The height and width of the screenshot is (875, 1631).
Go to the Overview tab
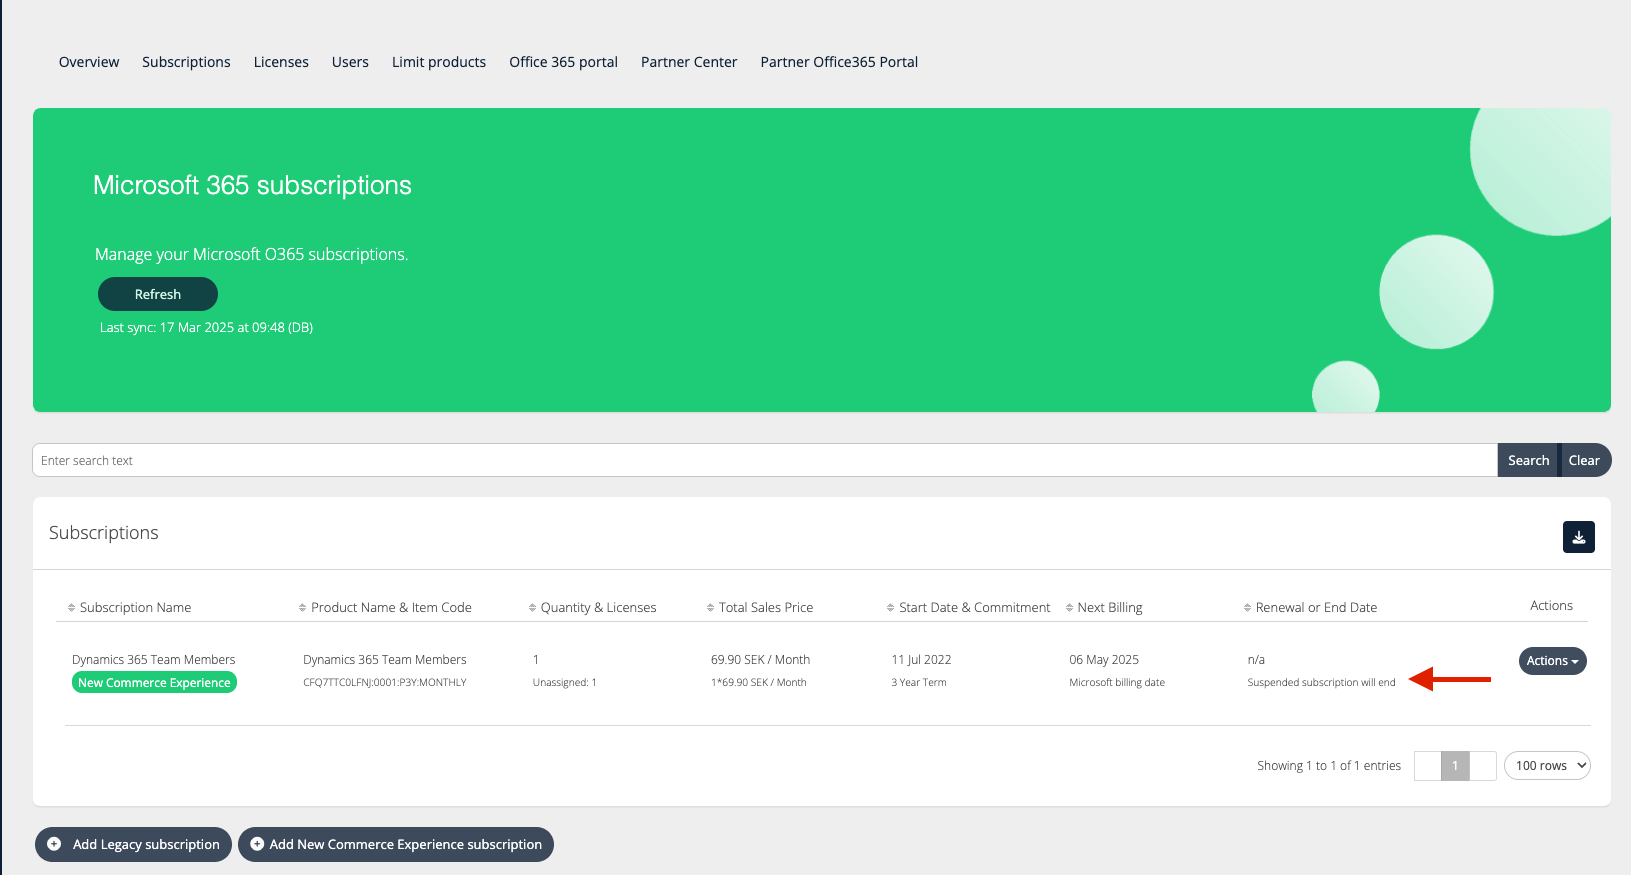[89, 62]
